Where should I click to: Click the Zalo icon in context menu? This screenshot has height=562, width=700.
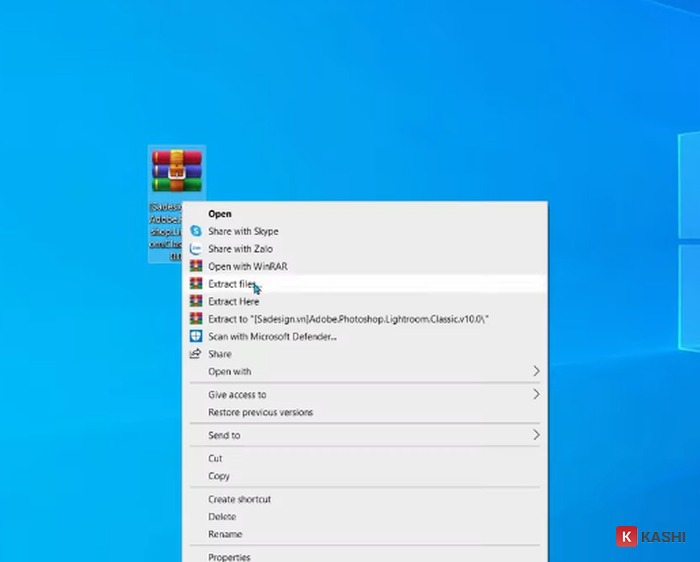[x=196, y=249]
